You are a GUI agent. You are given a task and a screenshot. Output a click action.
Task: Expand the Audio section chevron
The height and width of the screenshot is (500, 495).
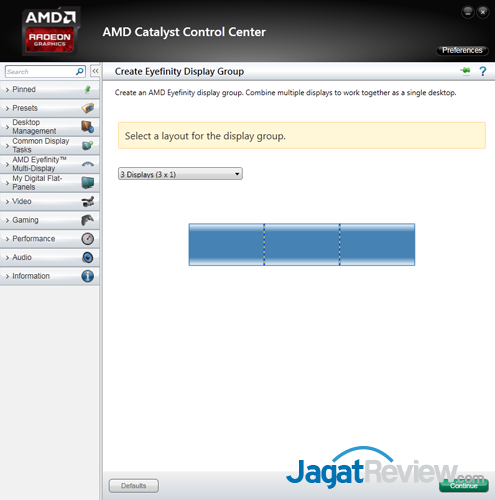(x=7, y=258)
